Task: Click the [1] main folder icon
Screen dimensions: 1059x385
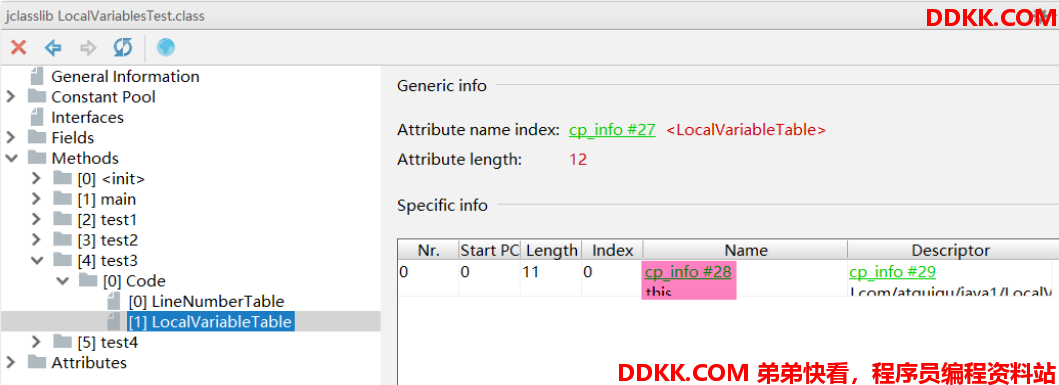Action: pos(63,199)
